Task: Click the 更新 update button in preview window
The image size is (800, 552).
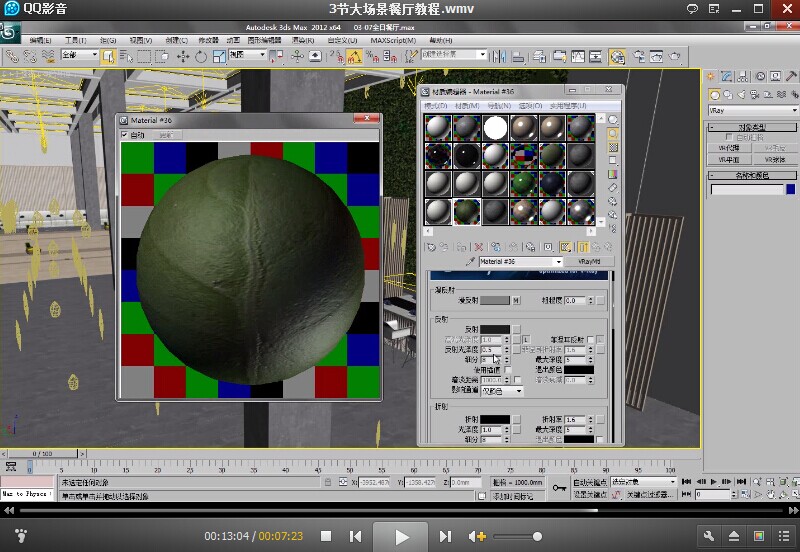Action: click(166, 135)
